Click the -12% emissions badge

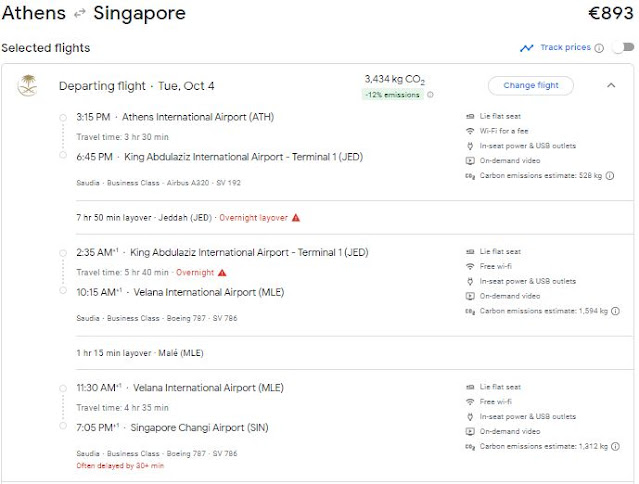392,95
